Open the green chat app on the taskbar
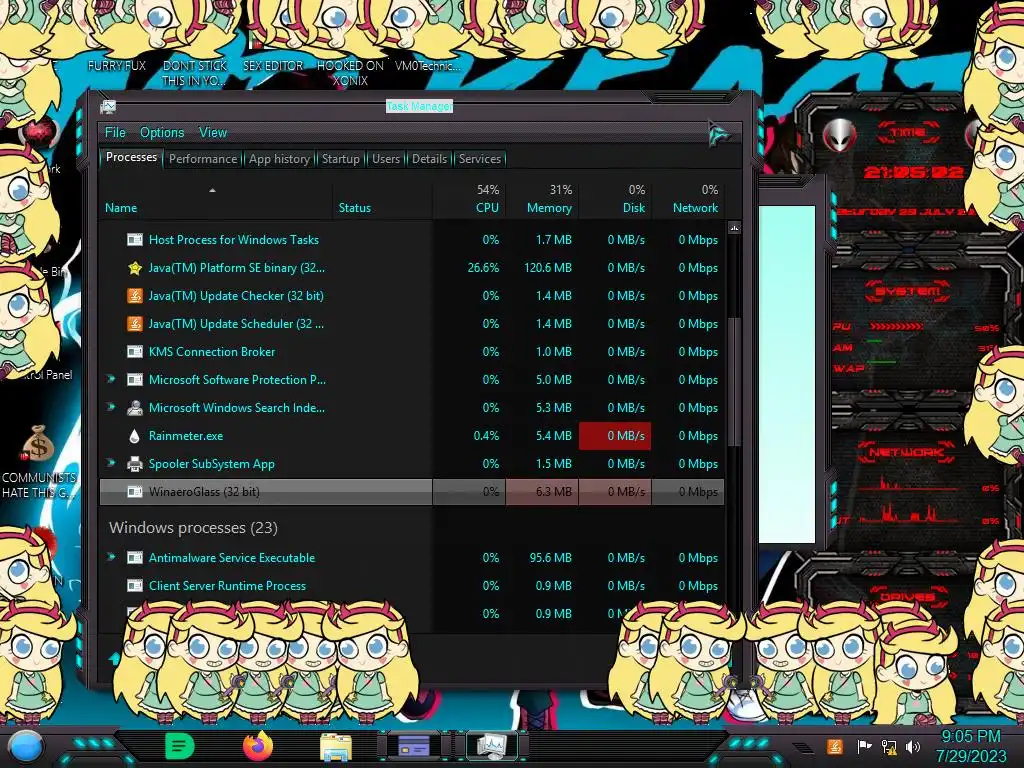 click(x=180, y=746)
